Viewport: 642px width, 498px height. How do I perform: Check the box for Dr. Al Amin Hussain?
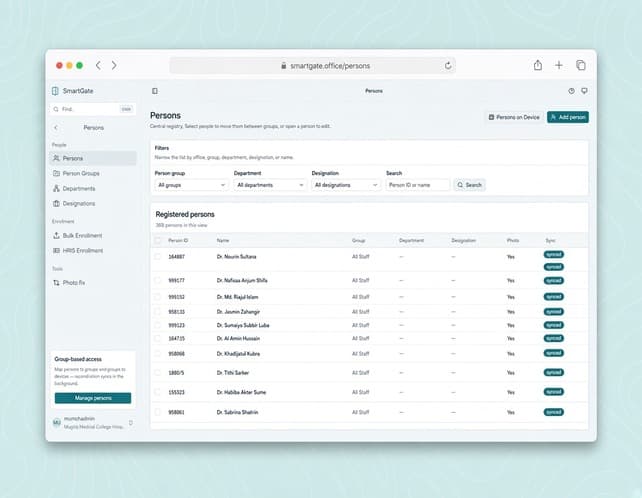pos(158,338)
